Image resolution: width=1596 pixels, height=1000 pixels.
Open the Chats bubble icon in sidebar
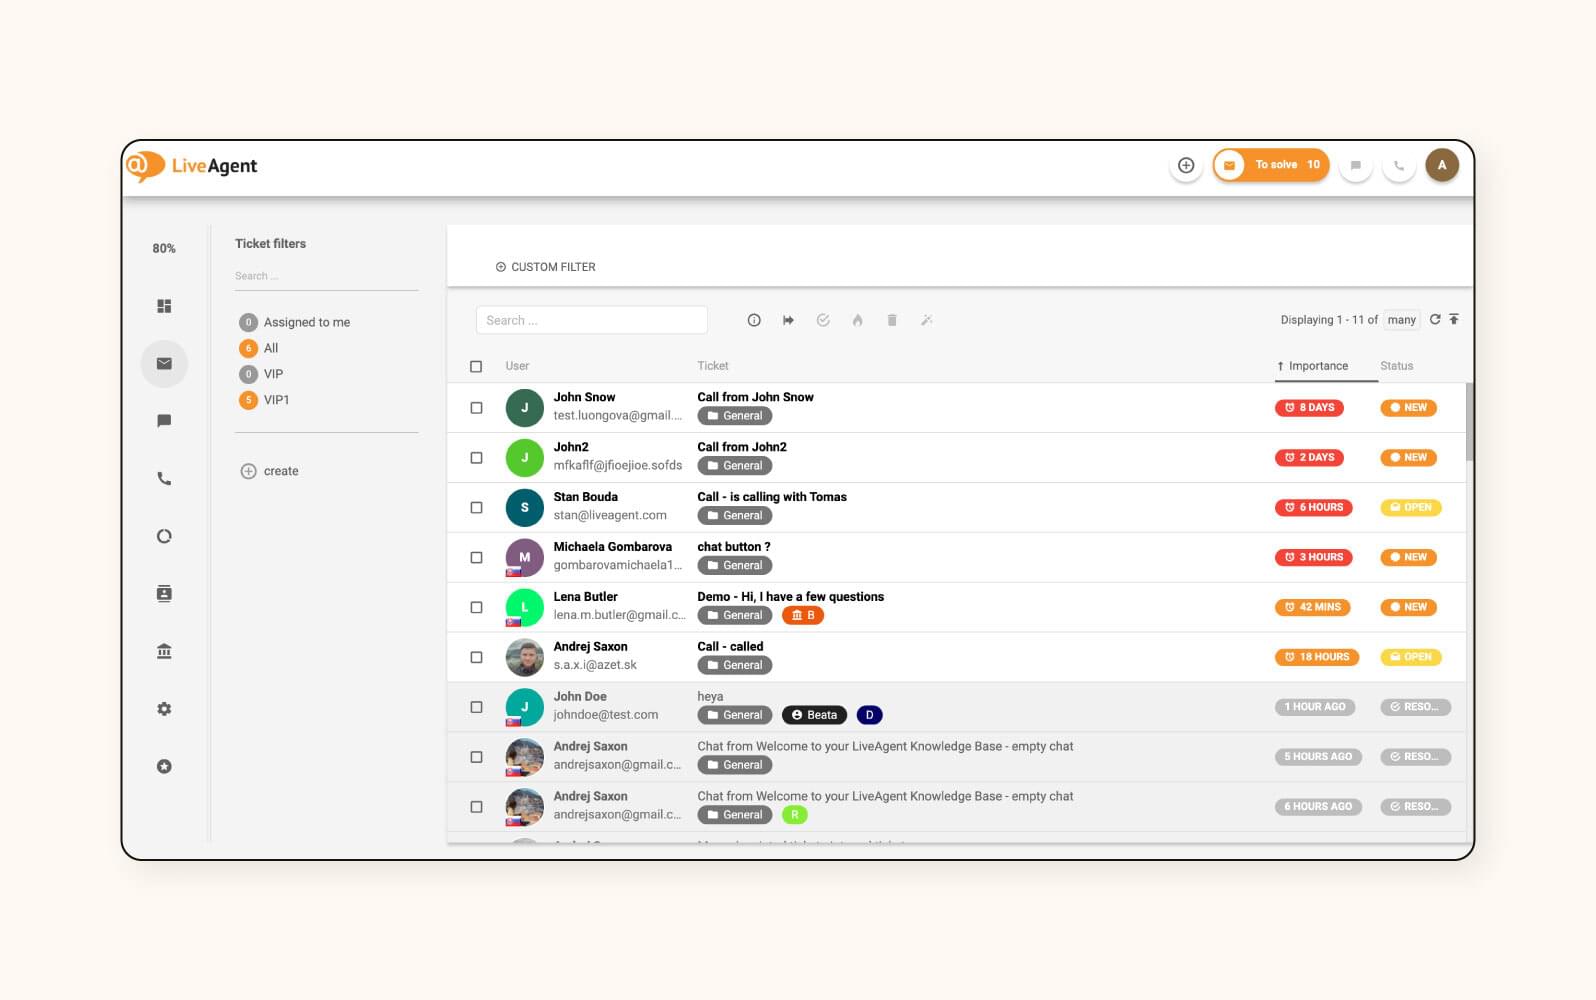point(164,421)
